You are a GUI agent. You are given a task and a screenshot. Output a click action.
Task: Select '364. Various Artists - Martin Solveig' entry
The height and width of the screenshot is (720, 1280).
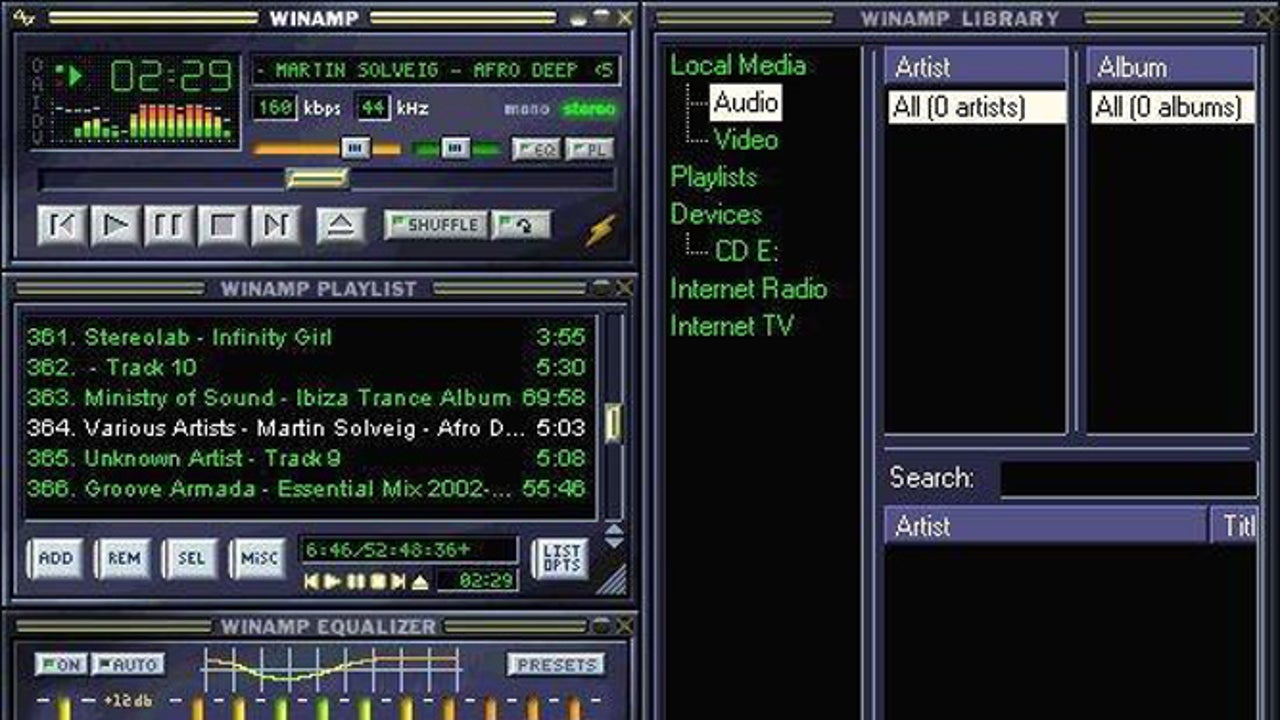(x=306, y=428)
